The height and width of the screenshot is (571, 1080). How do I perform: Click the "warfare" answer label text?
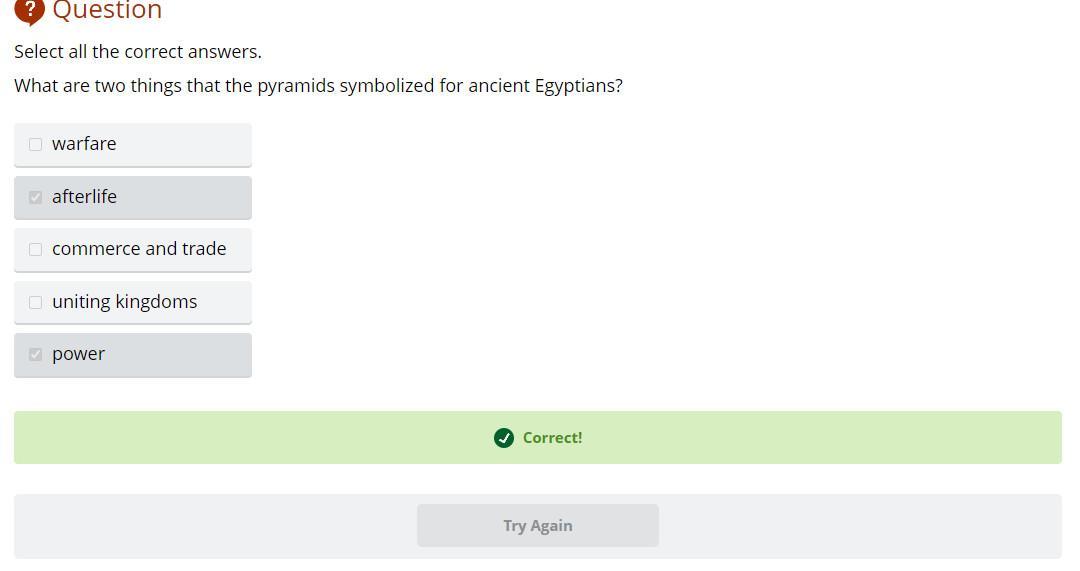(84, 144)
